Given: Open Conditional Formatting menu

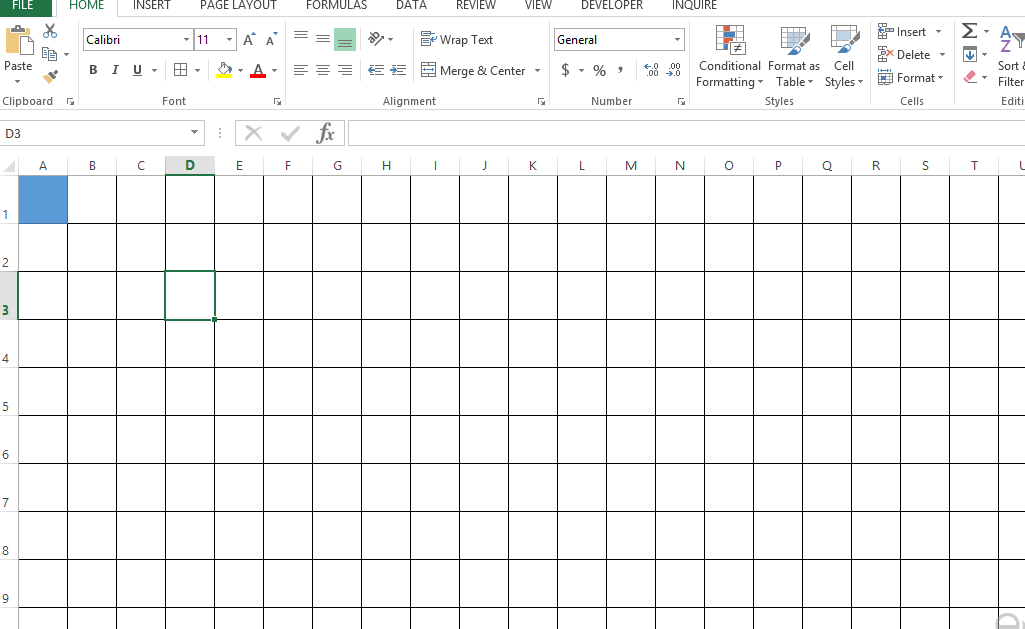Looking at the screenshot, I should click(x=730, y=57).
